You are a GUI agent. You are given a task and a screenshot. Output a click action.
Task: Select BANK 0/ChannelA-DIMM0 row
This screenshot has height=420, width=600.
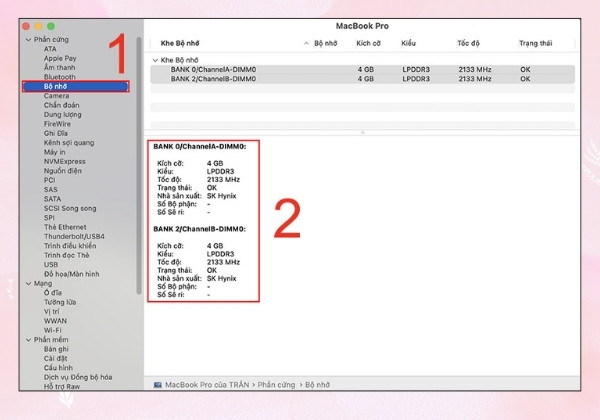[362, 70]
